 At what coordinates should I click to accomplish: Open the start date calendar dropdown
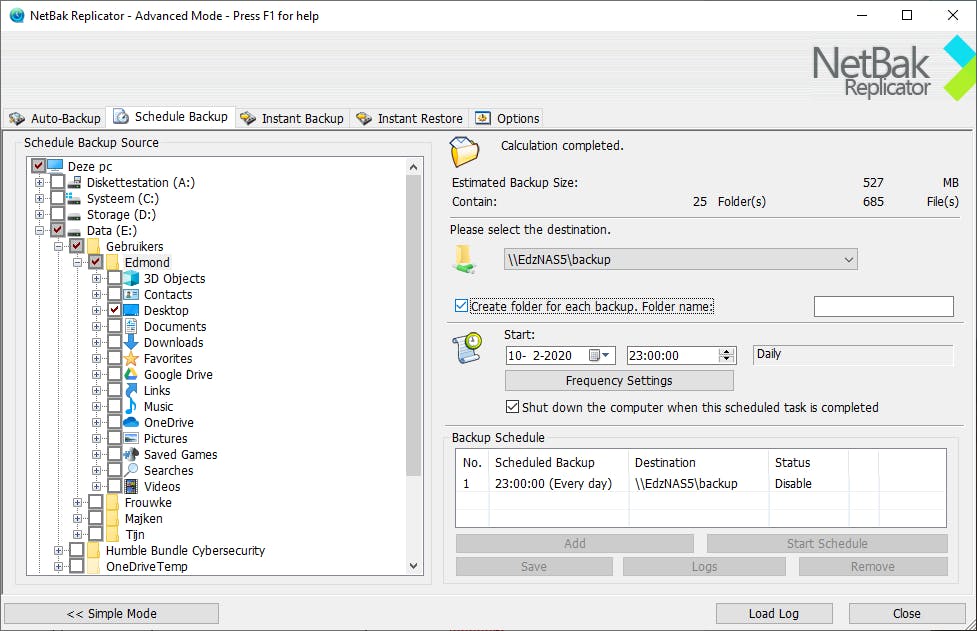pos(599,356)
